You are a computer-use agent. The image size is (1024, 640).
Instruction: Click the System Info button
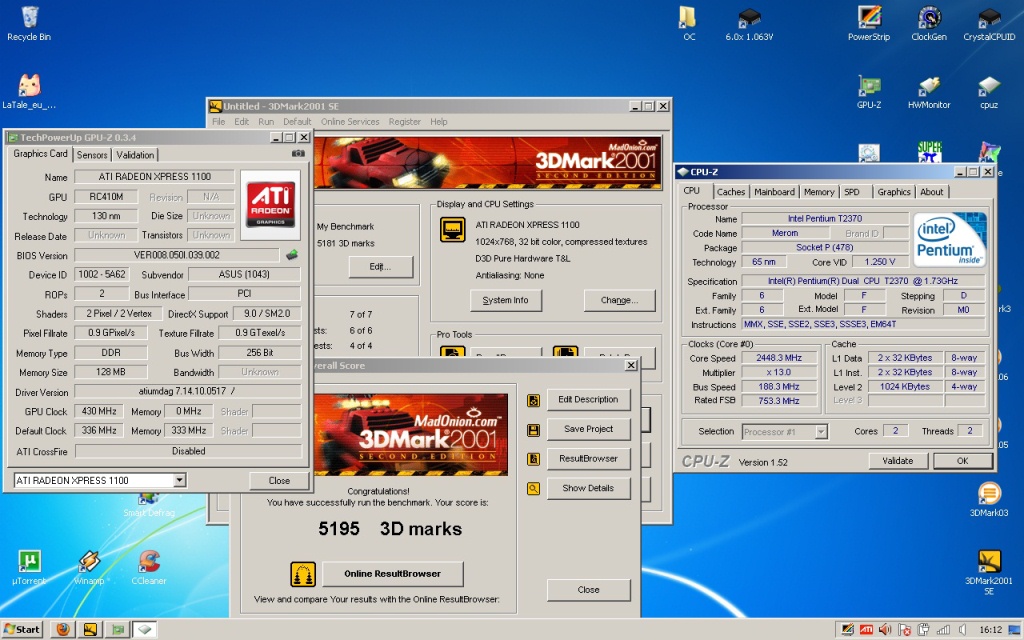pyautogui.click(x=505, y=300)
